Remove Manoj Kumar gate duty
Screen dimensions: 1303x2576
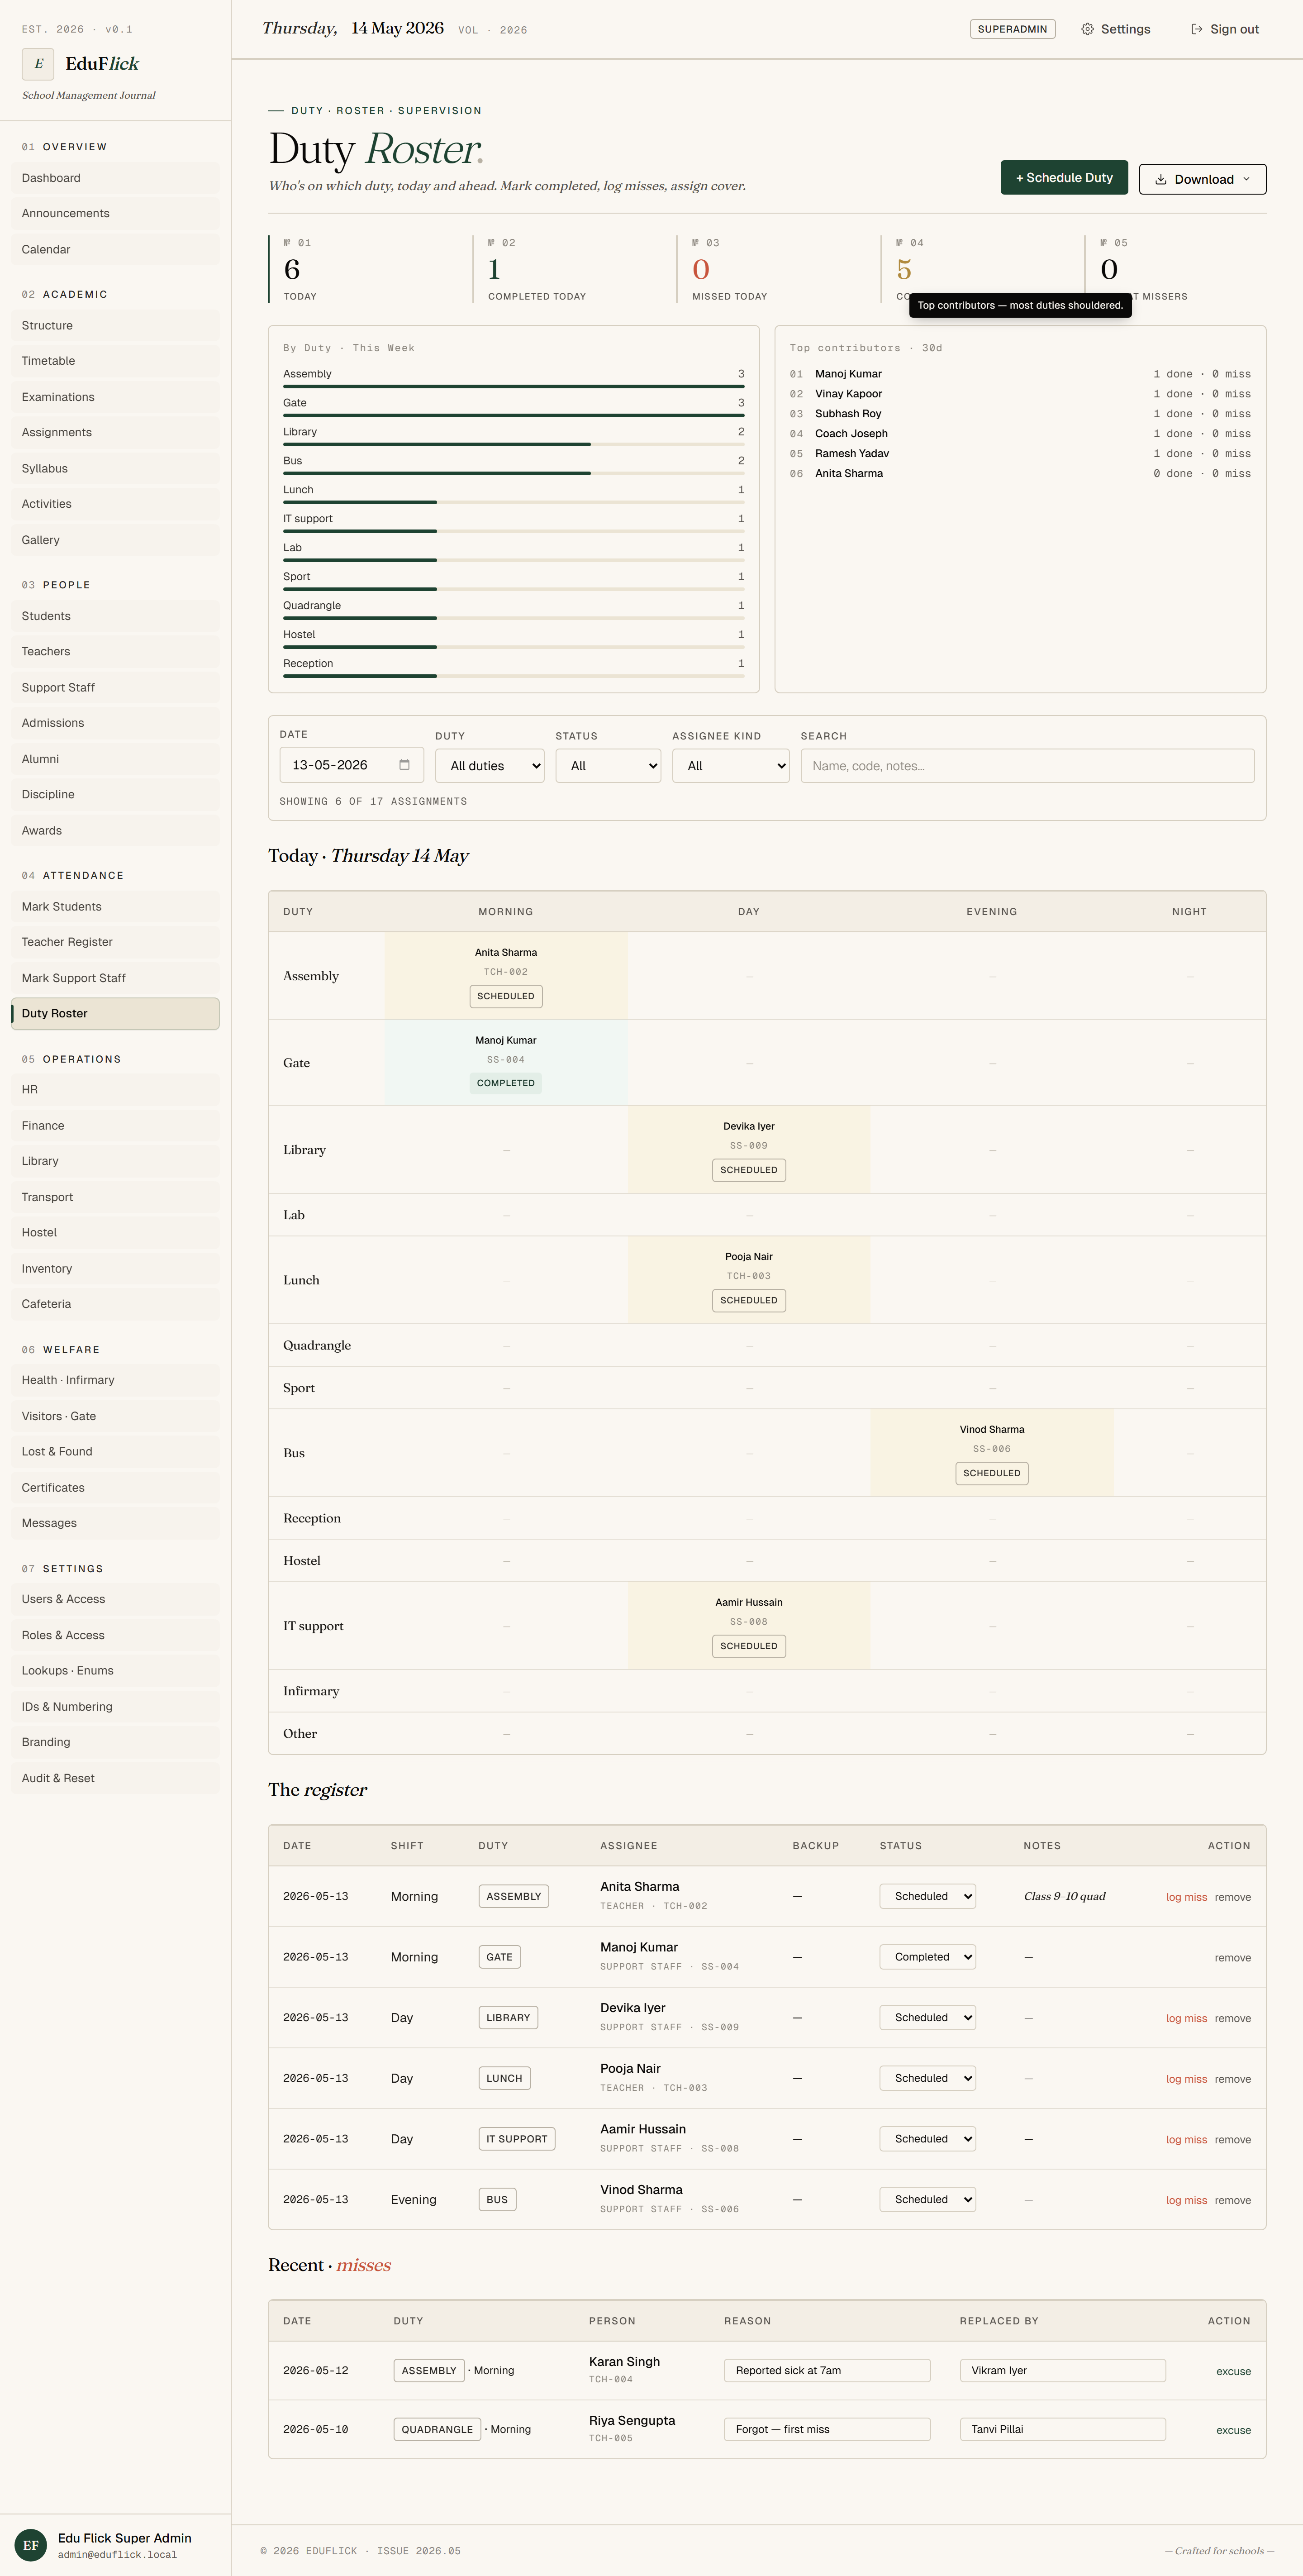coord(1232,1958)
